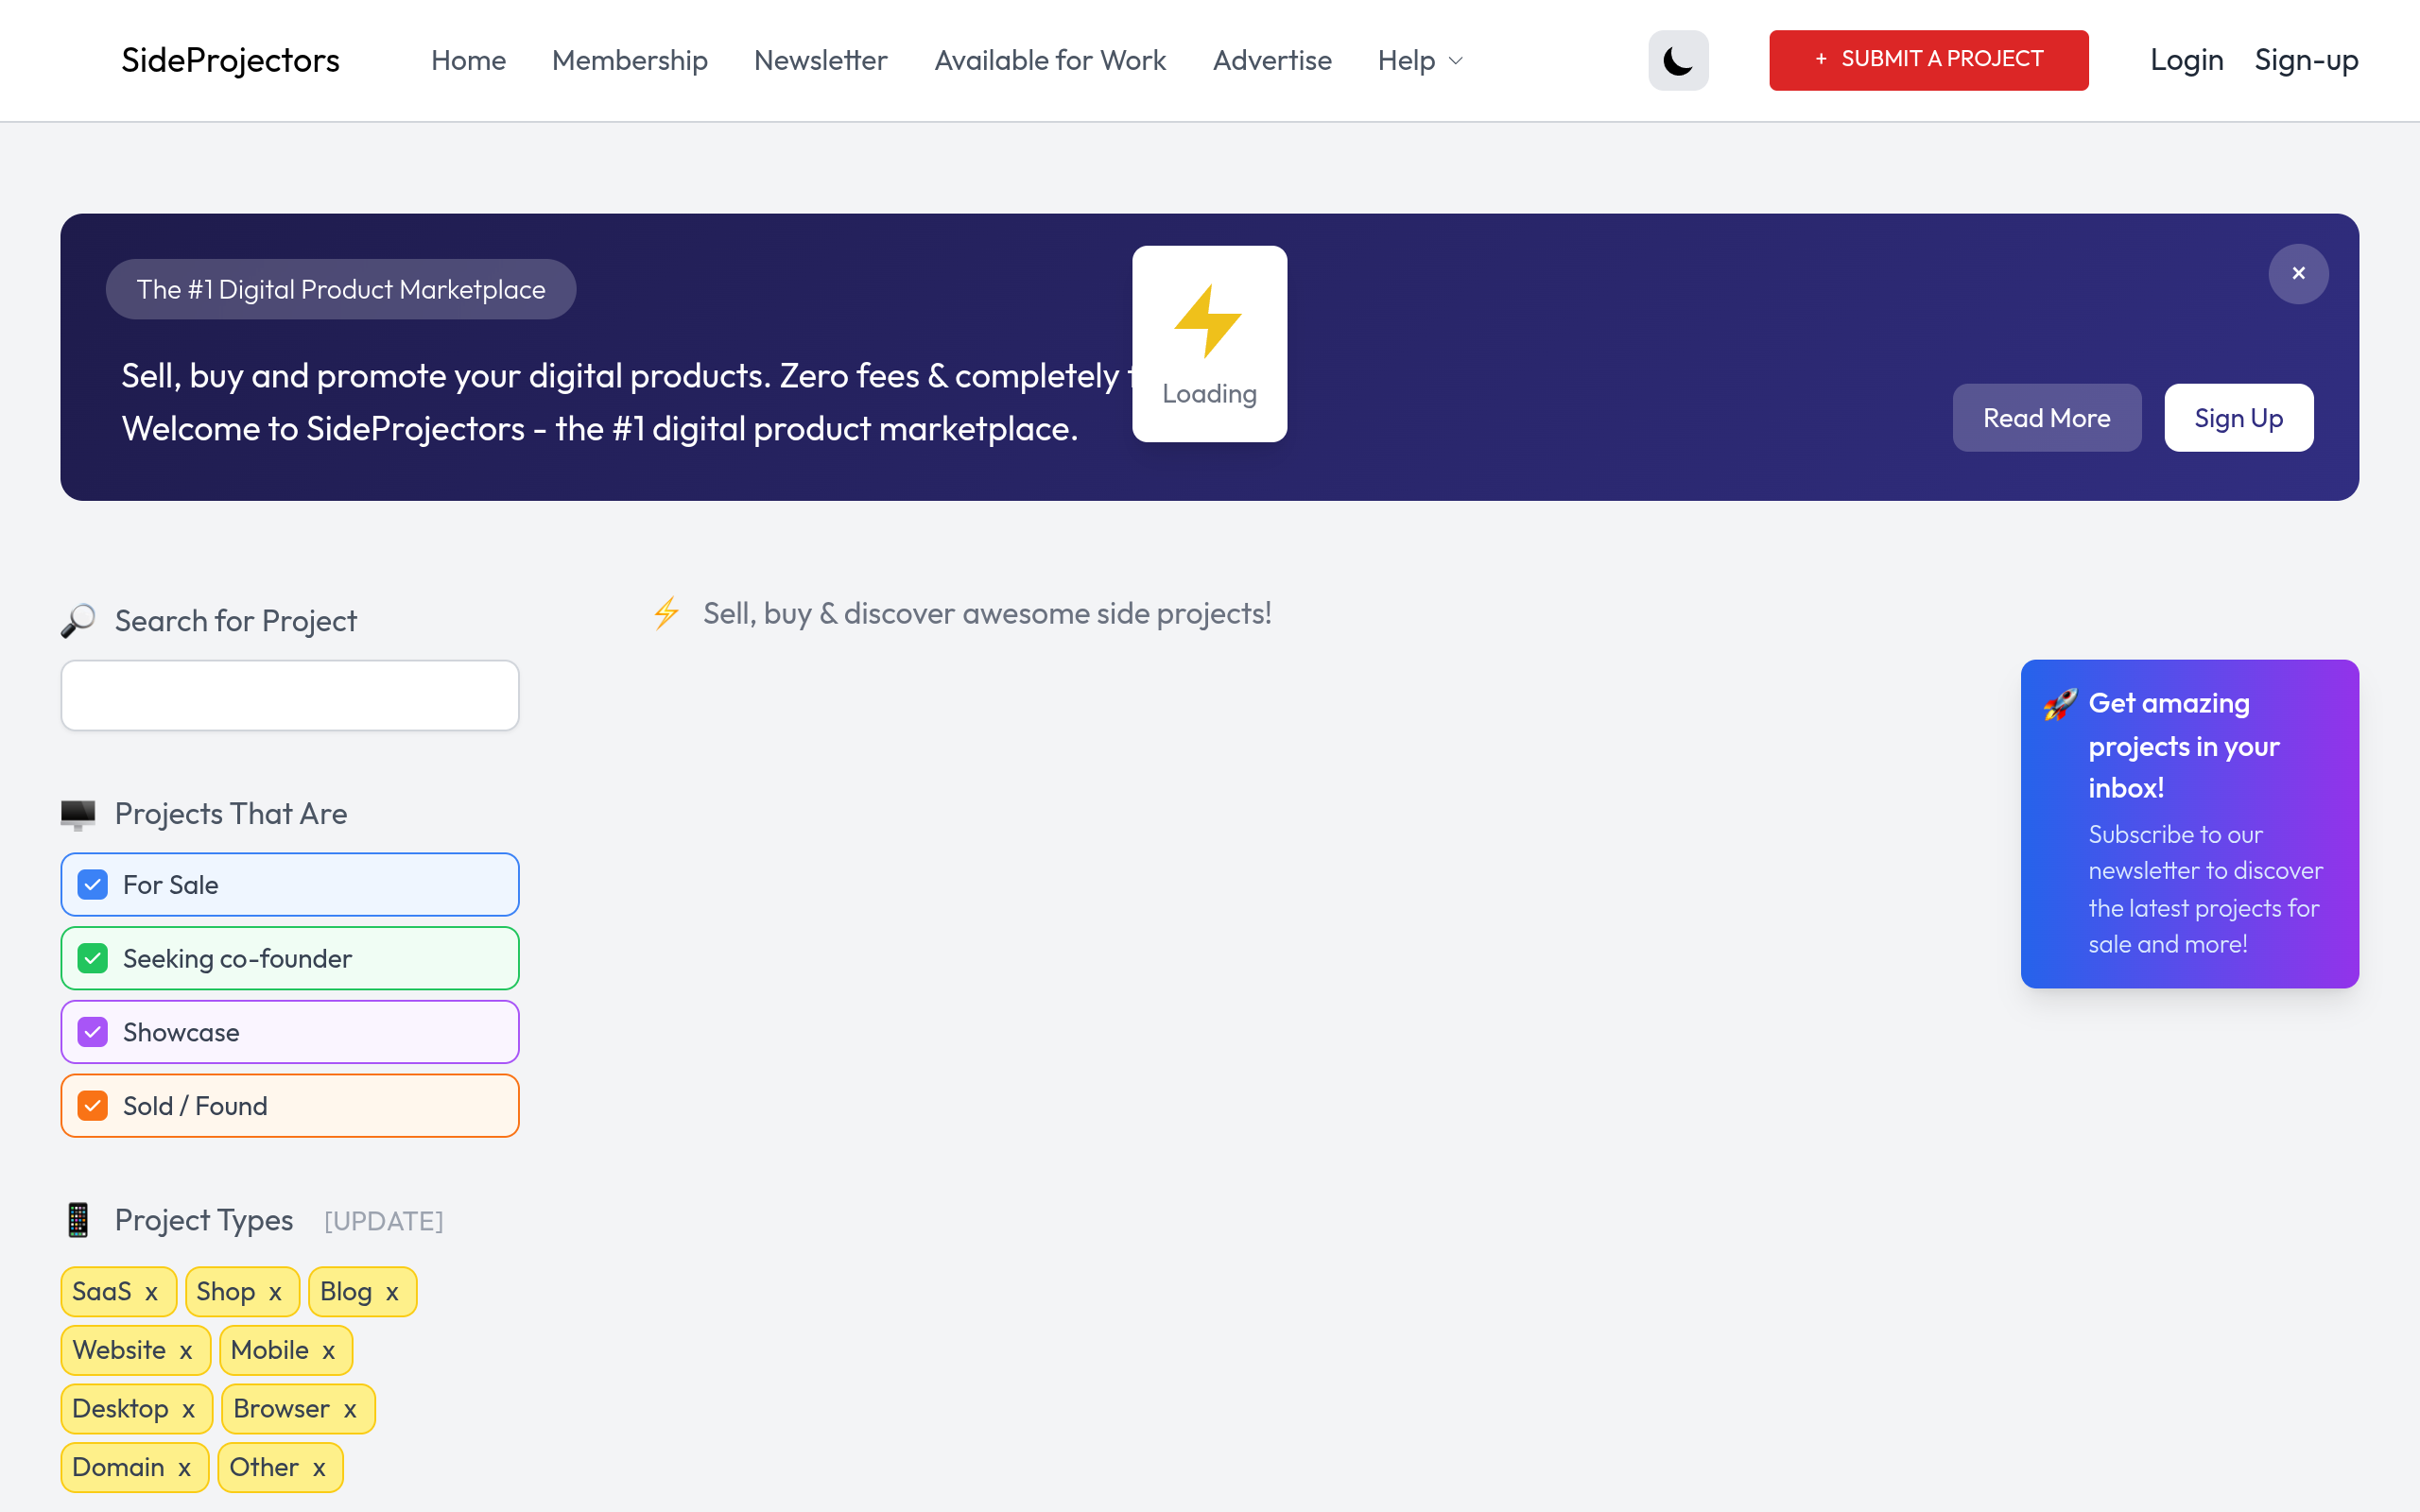Toggle dark mode with the moon icon
Screen dimensions: 2420x1512
click(1678, 60)
